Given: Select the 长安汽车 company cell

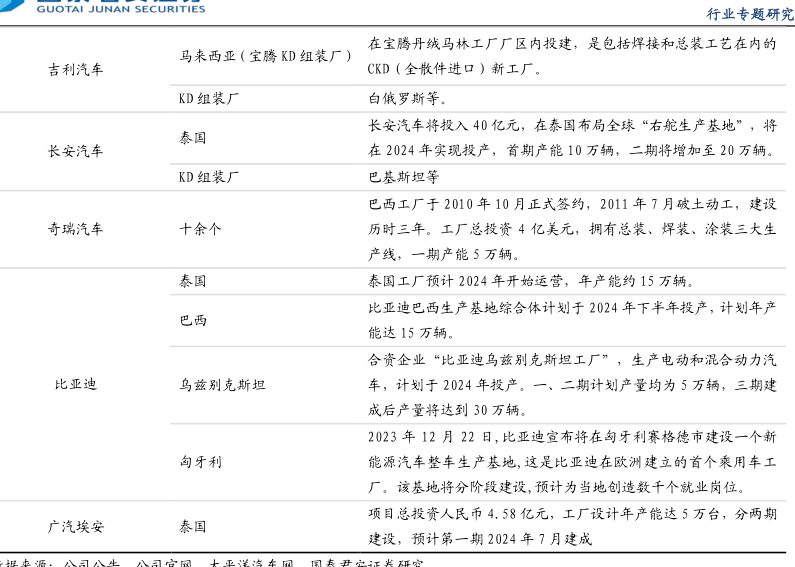Looking at the screenshot, I should coord(75,151).
